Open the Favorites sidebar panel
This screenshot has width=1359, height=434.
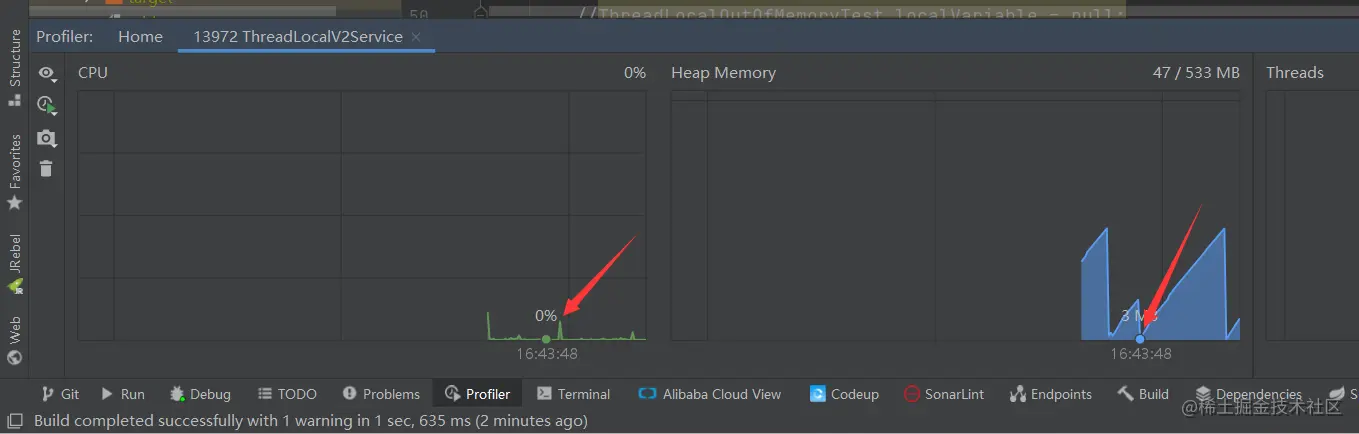[14, 172]
